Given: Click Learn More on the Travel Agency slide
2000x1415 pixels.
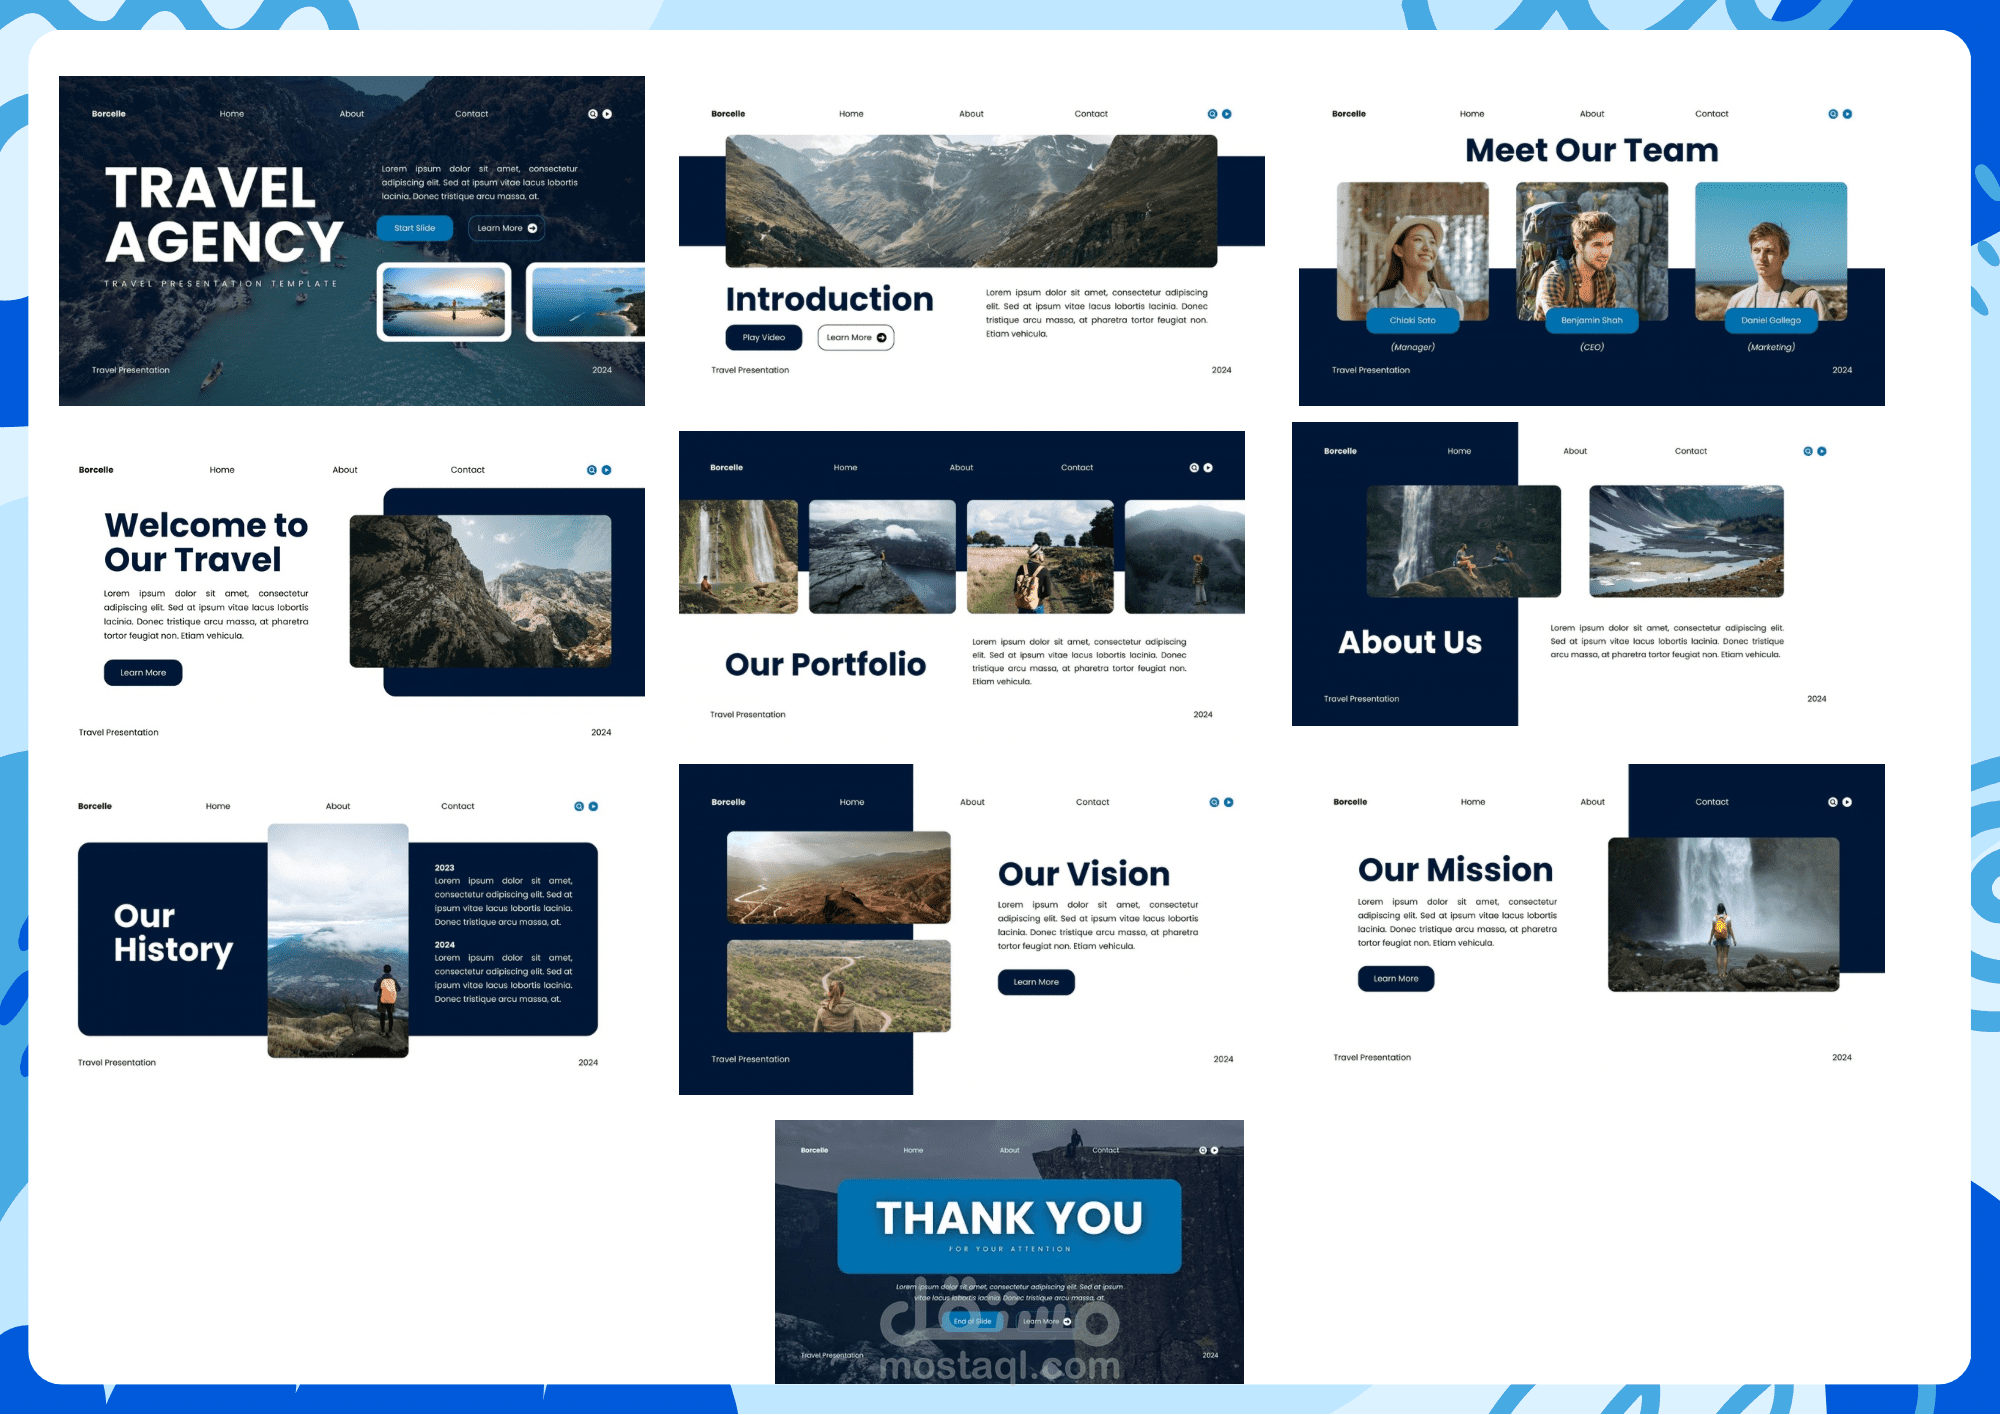Looking at the screenshot, I should pyautogui.click(x=507, y=228).
